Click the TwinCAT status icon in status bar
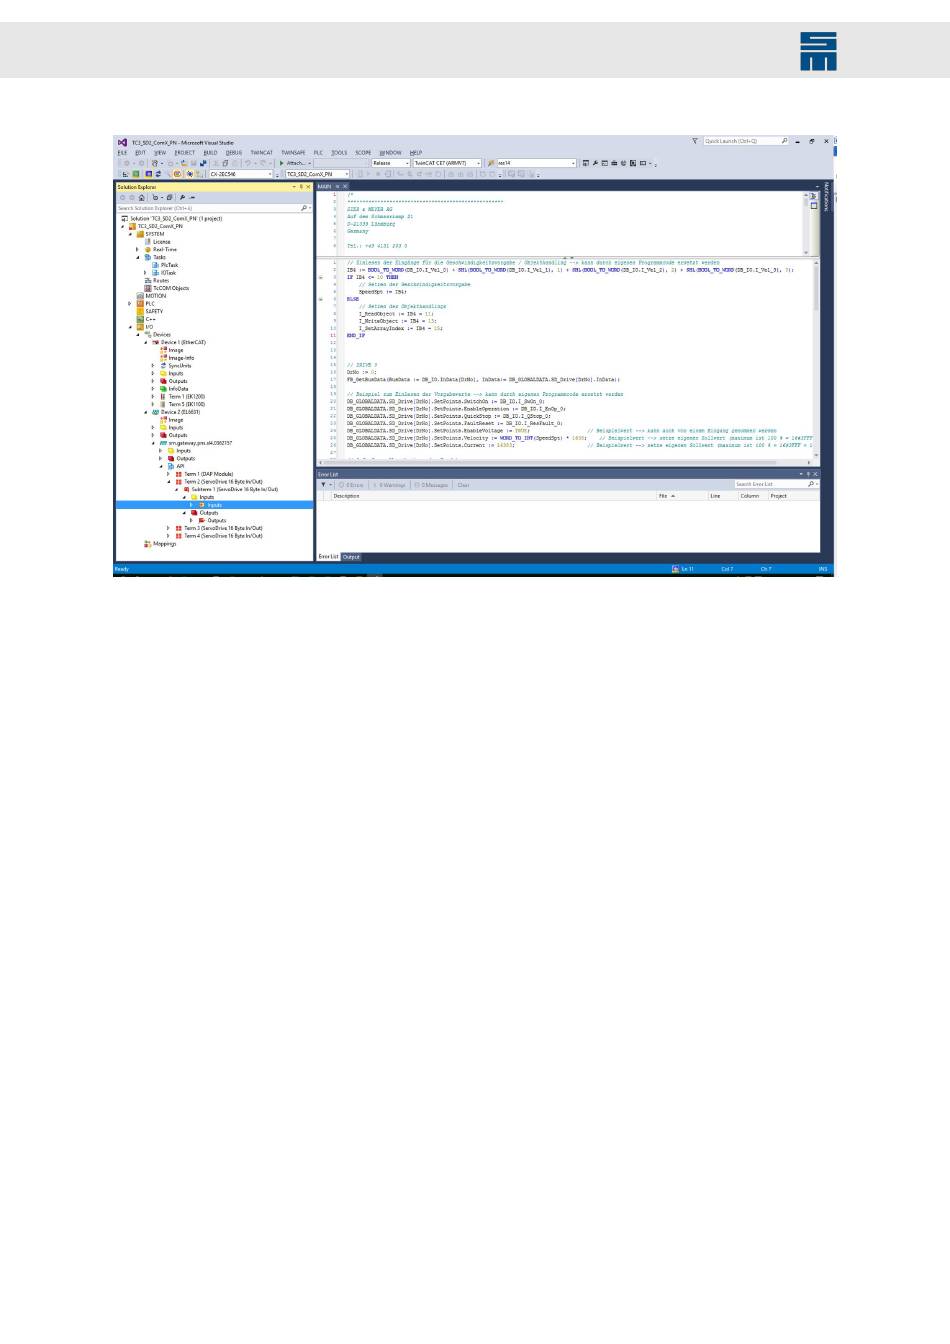This screenshot has width=950, height=1344. [676, 569]
